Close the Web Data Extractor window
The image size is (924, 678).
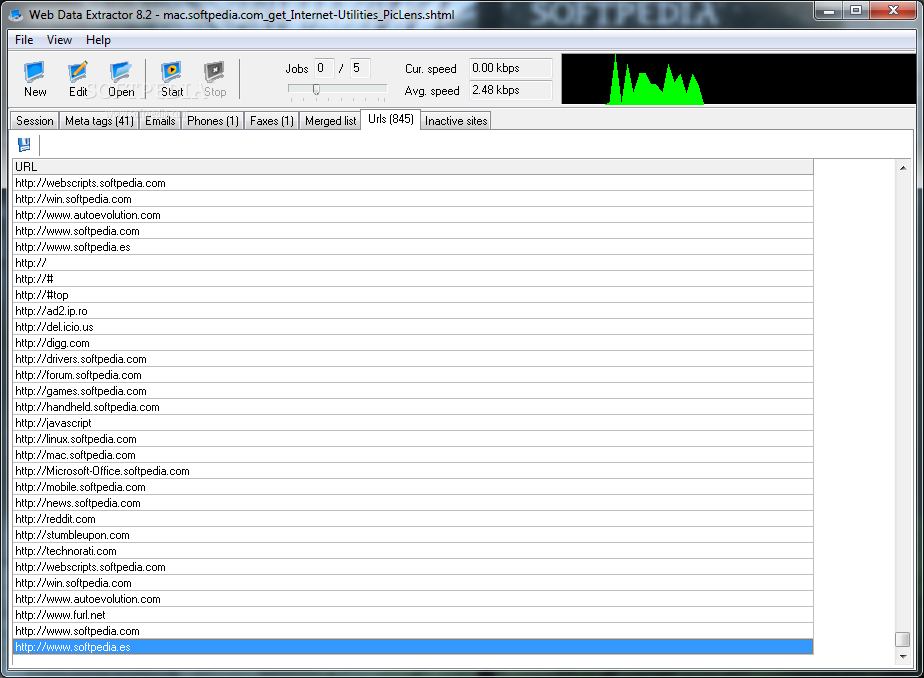coord(893,11)
